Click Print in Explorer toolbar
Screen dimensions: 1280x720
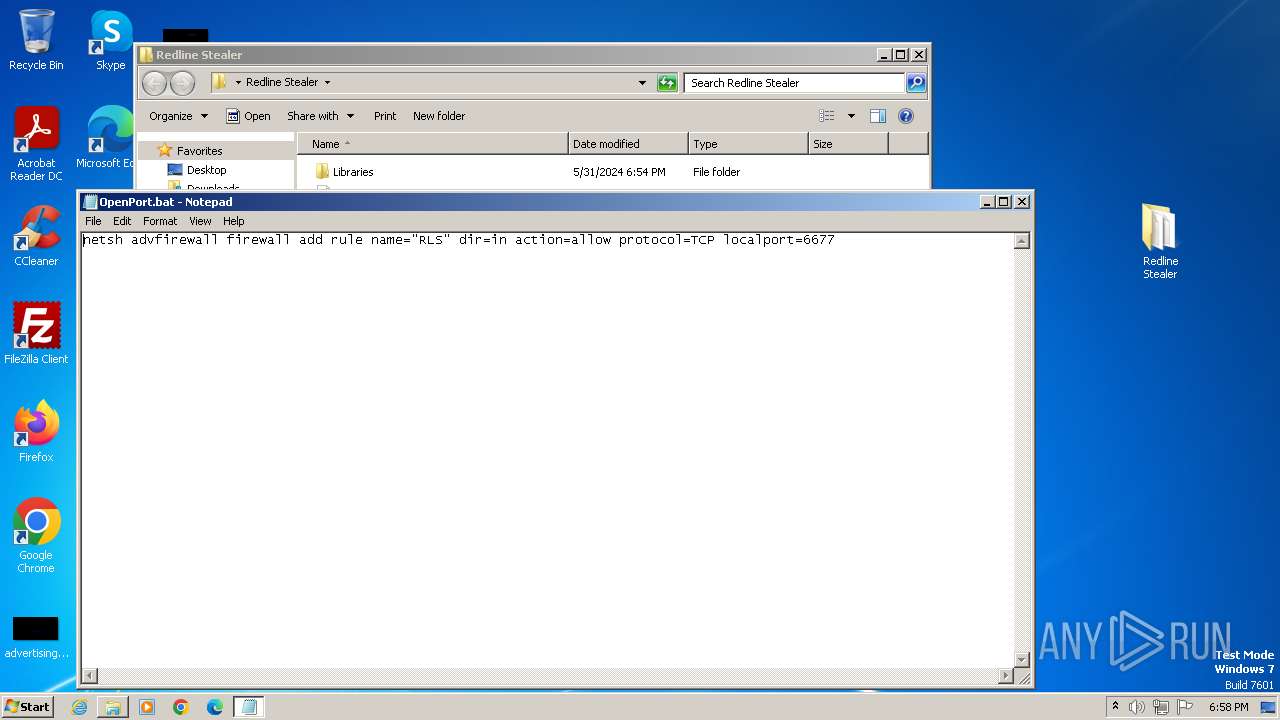[x=385, y=116]
